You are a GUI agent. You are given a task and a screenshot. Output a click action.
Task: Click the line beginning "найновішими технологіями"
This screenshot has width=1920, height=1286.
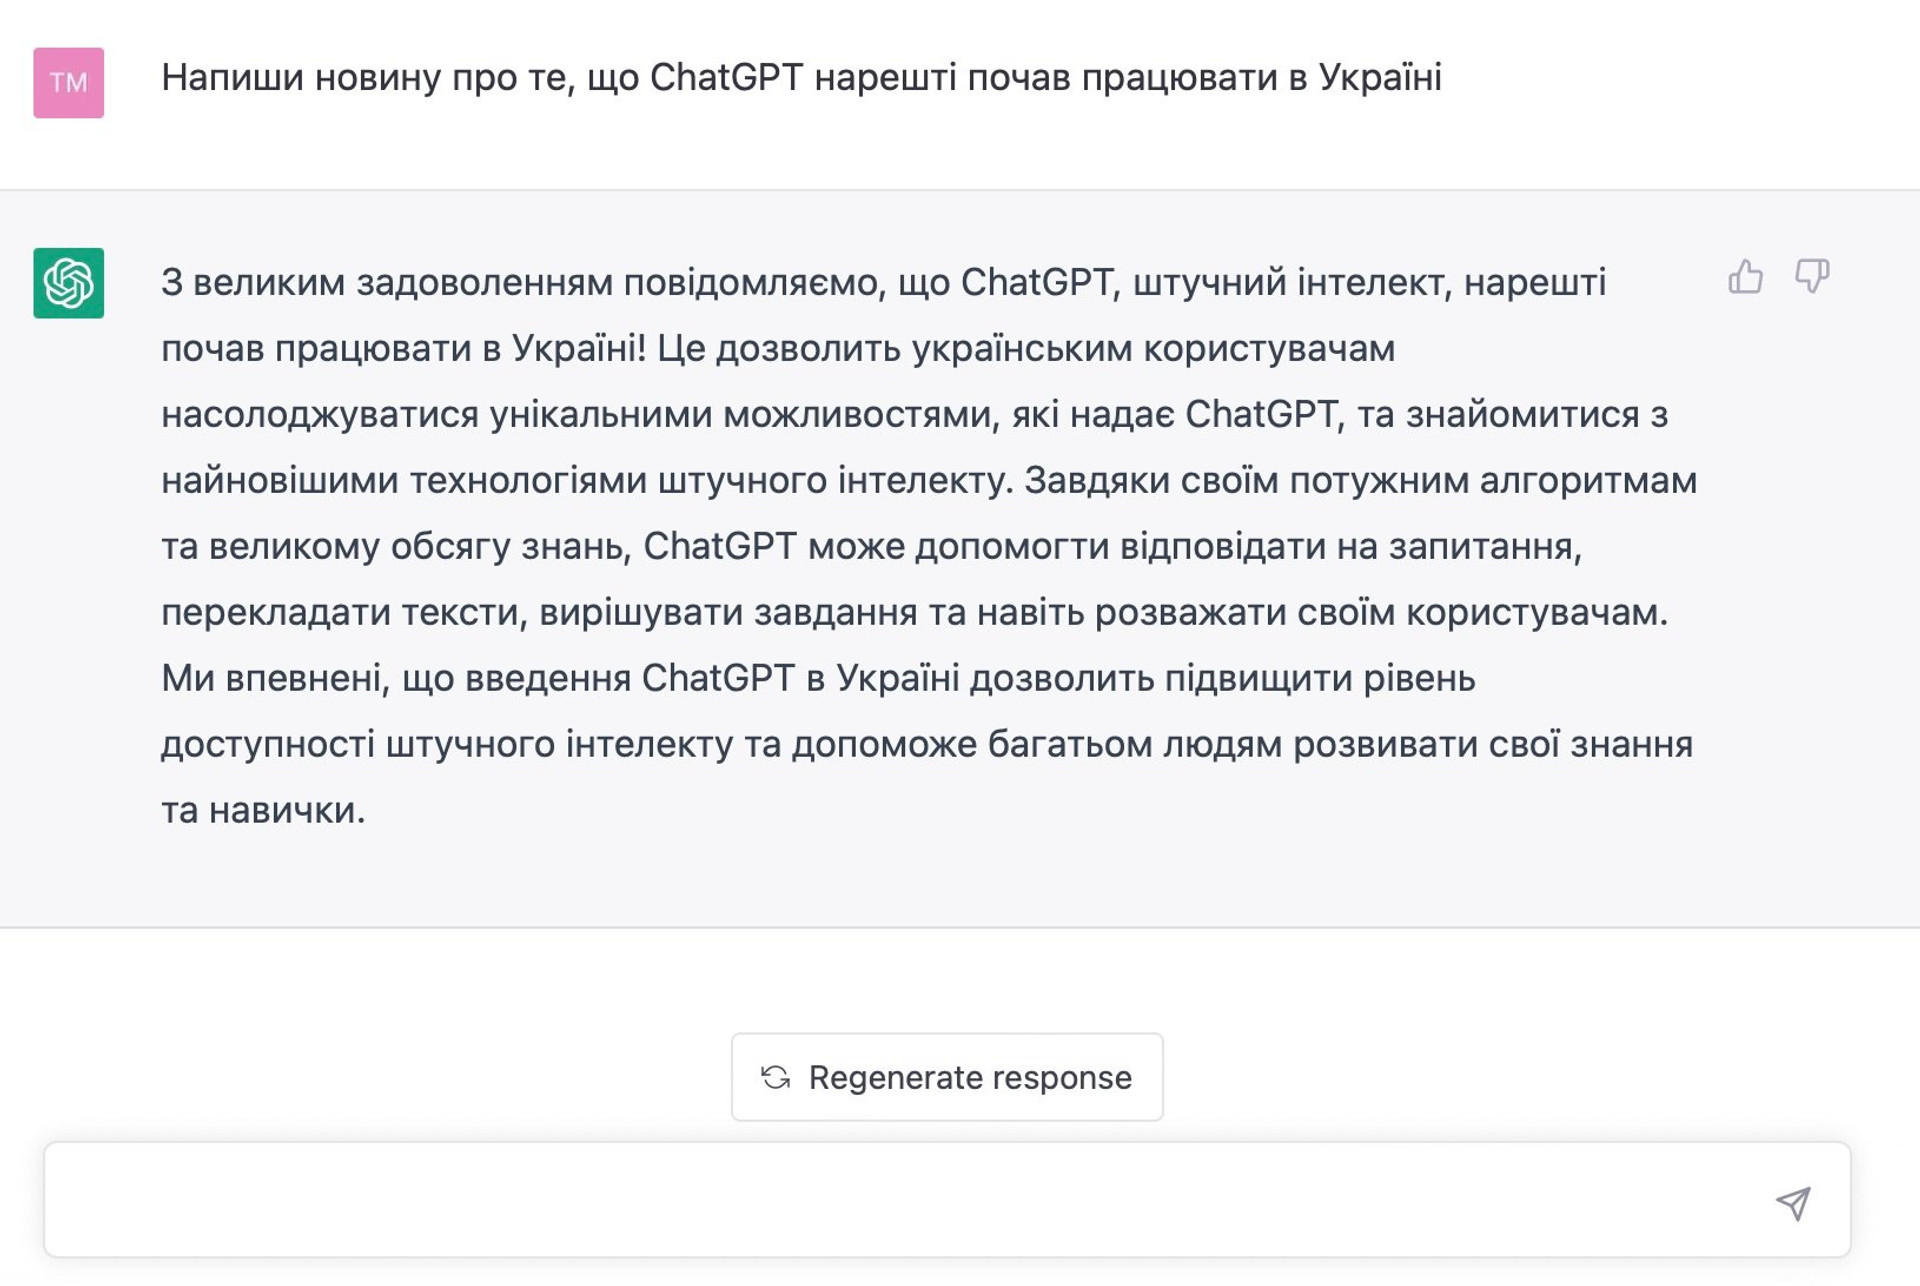tap(929, 481)
